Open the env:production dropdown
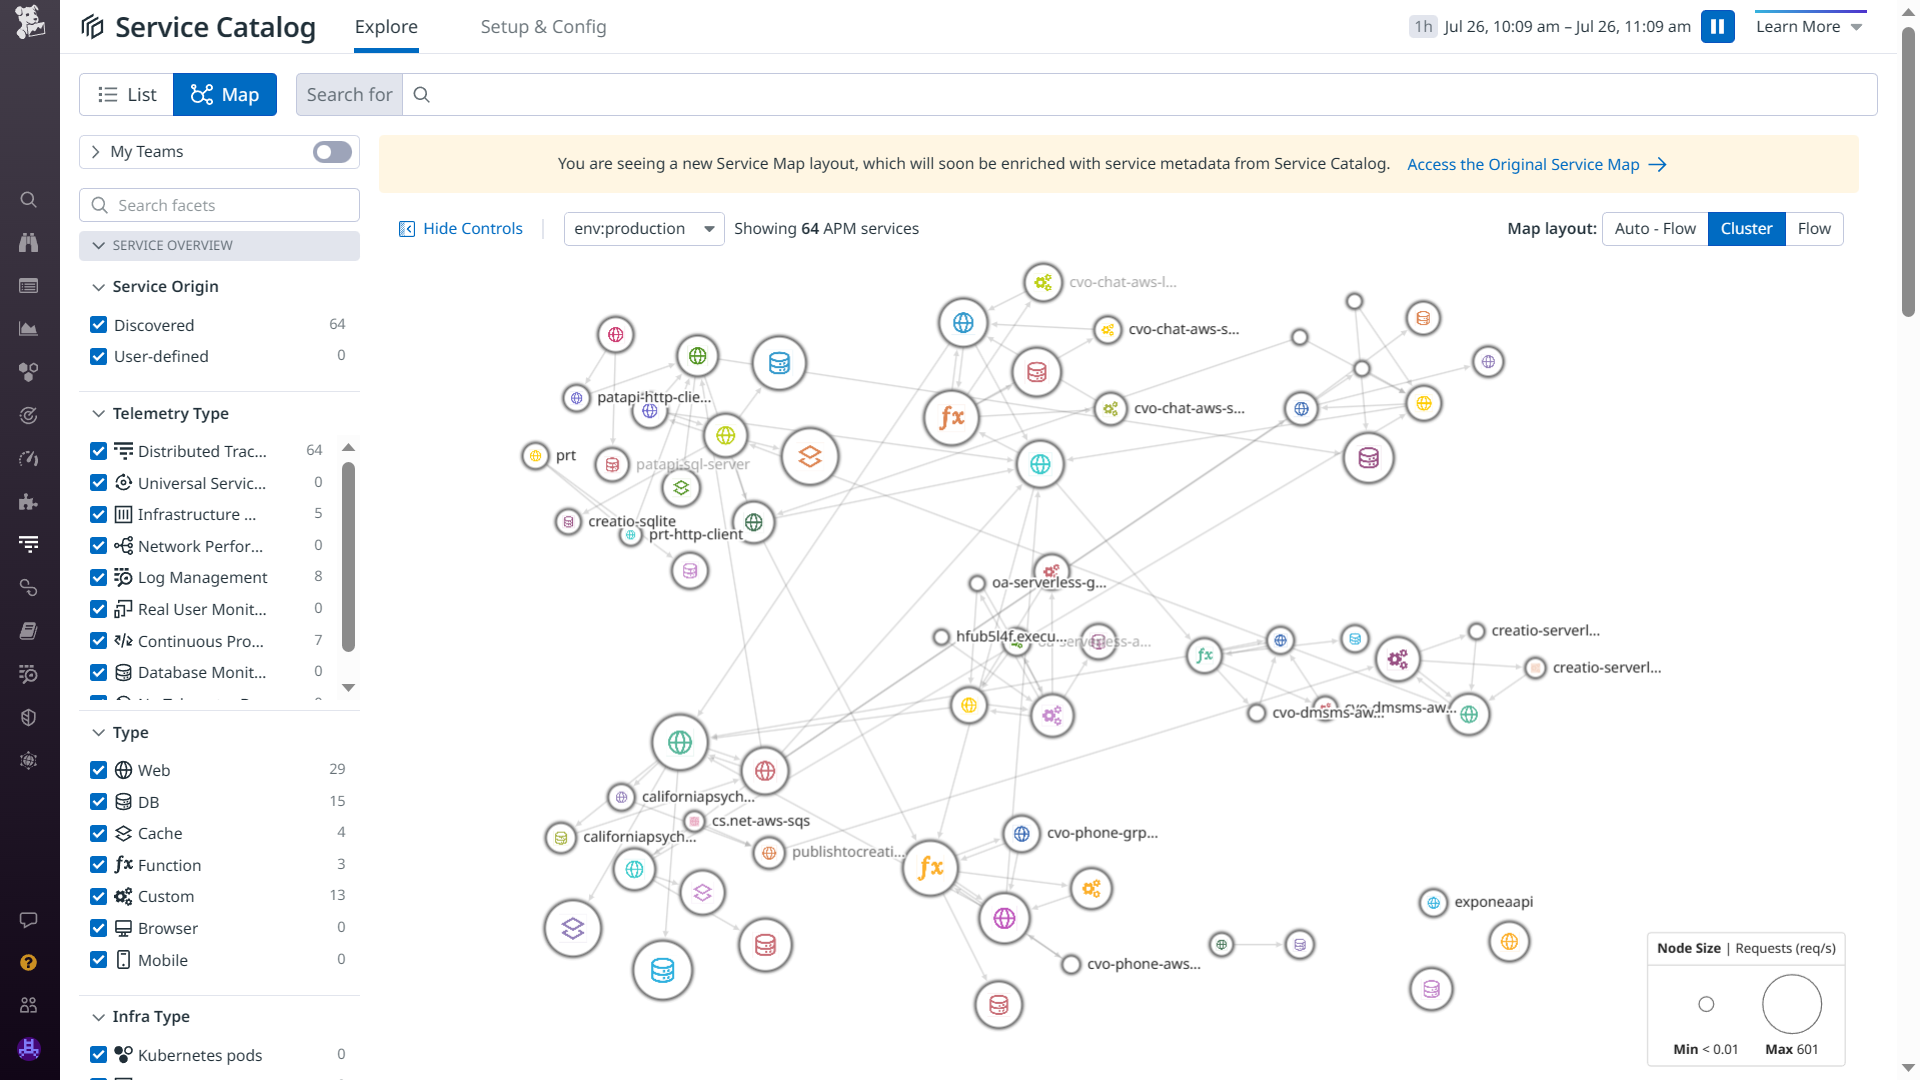 tap(643, 229)
